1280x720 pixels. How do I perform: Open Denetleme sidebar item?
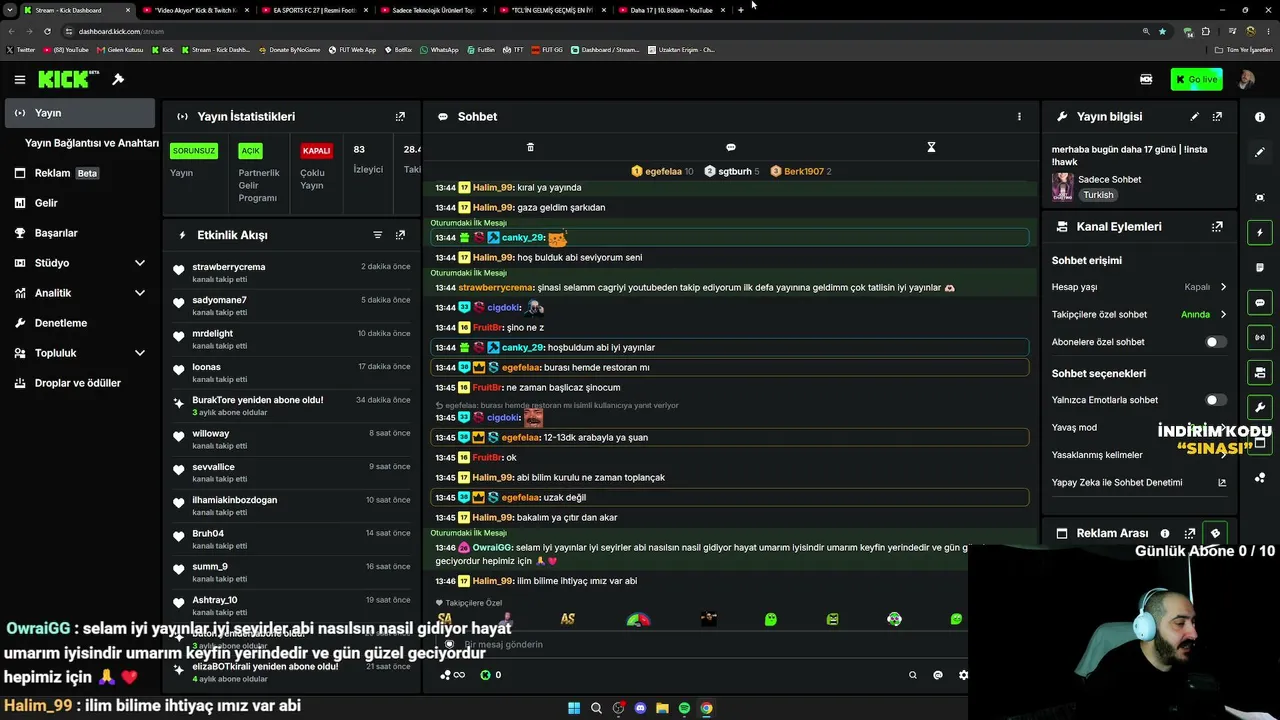click(80, 323)
